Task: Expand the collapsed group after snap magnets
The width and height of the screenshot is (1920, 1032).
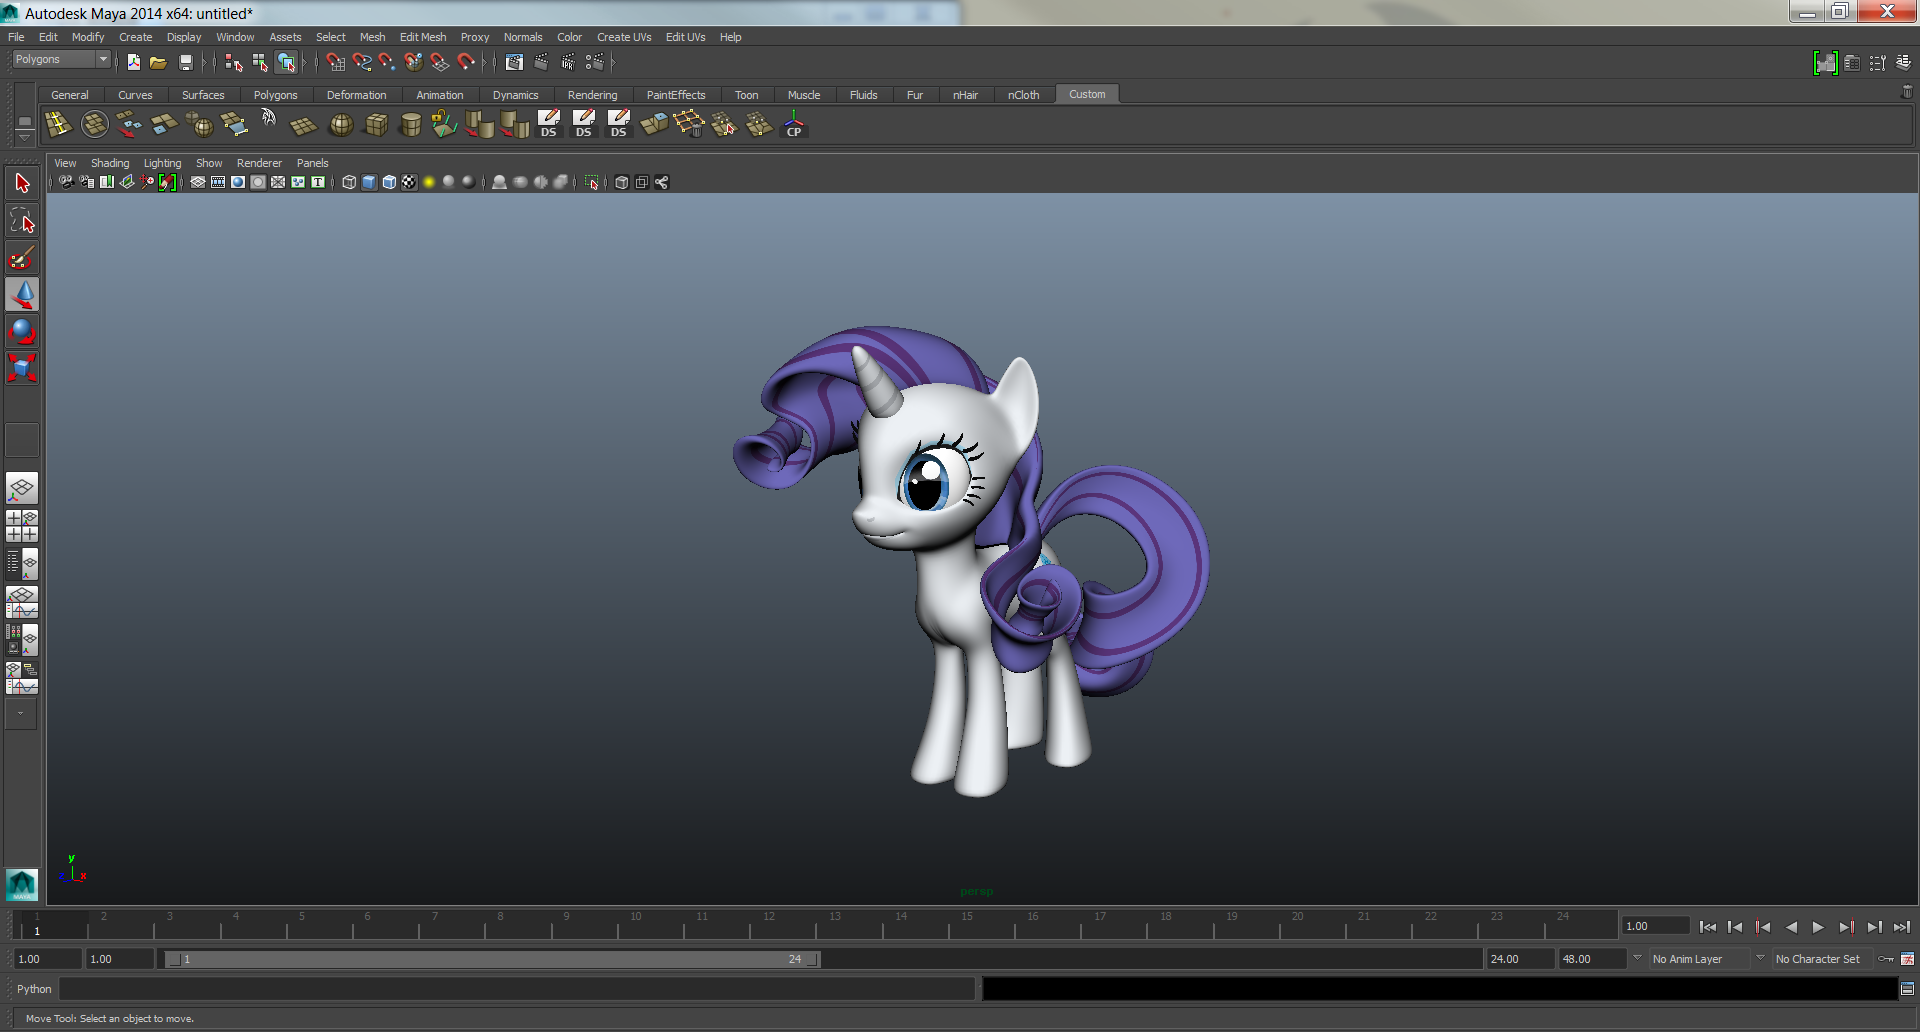Action: click(485, 62)
